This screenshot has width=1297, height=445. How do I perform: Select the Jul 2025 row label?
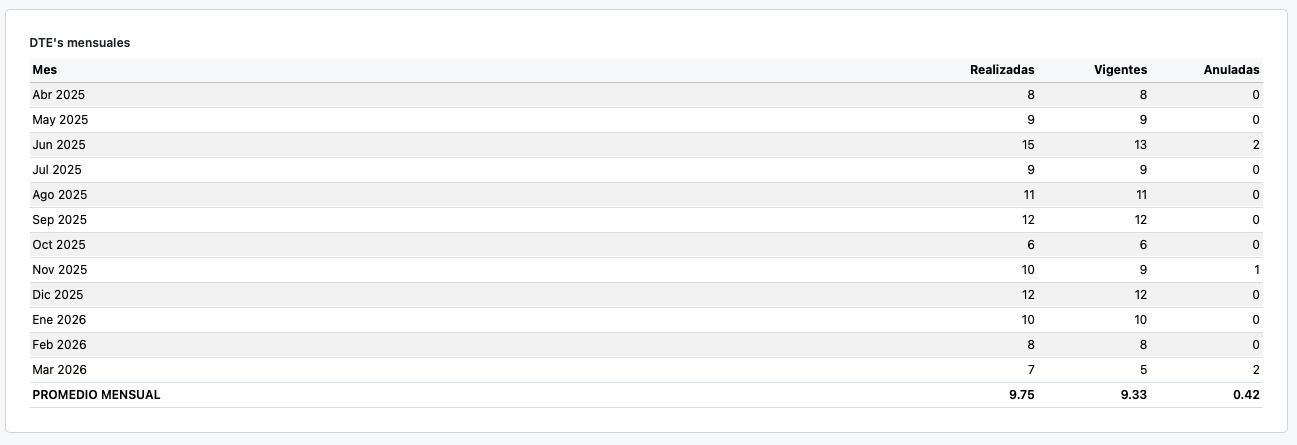pyautogui.click(x=57, y=170)
